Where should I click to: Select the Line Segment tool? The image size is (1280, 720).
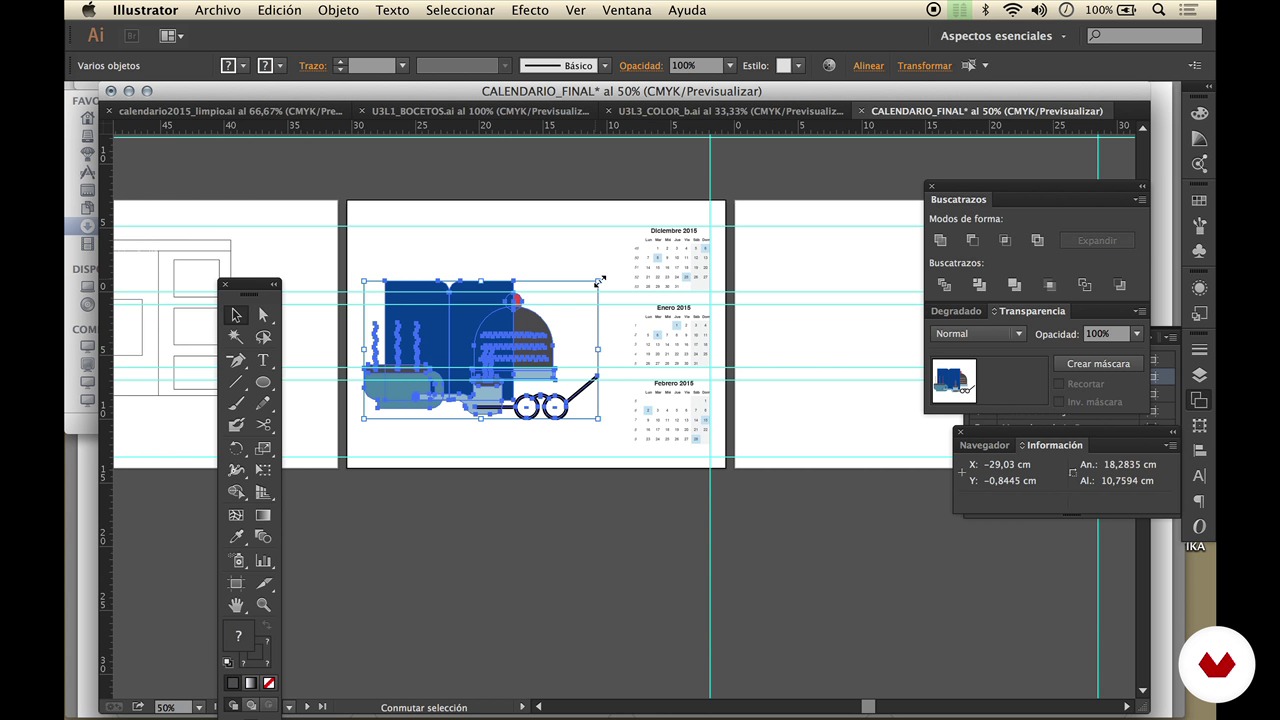[236, 382]
